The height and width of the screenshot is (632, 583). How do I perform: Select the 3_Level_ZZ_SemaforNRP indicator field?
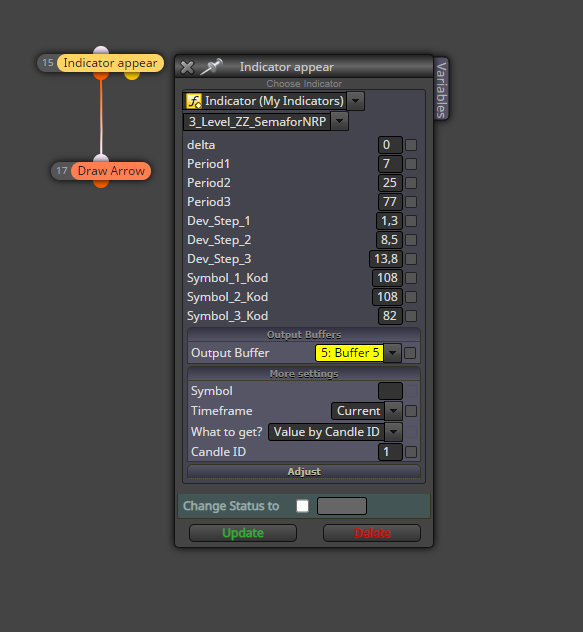click(257, 122)
